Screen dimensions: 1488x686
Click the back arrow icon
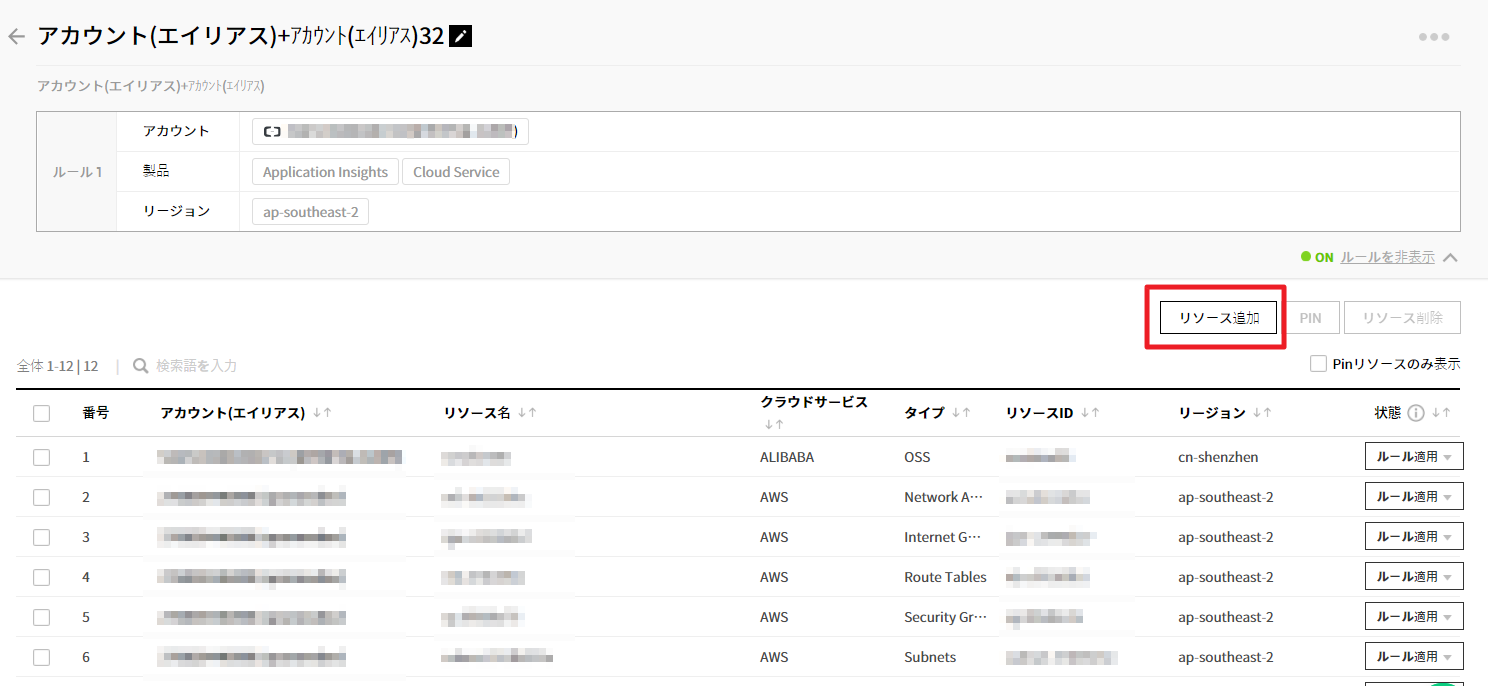tap(16, 37)
